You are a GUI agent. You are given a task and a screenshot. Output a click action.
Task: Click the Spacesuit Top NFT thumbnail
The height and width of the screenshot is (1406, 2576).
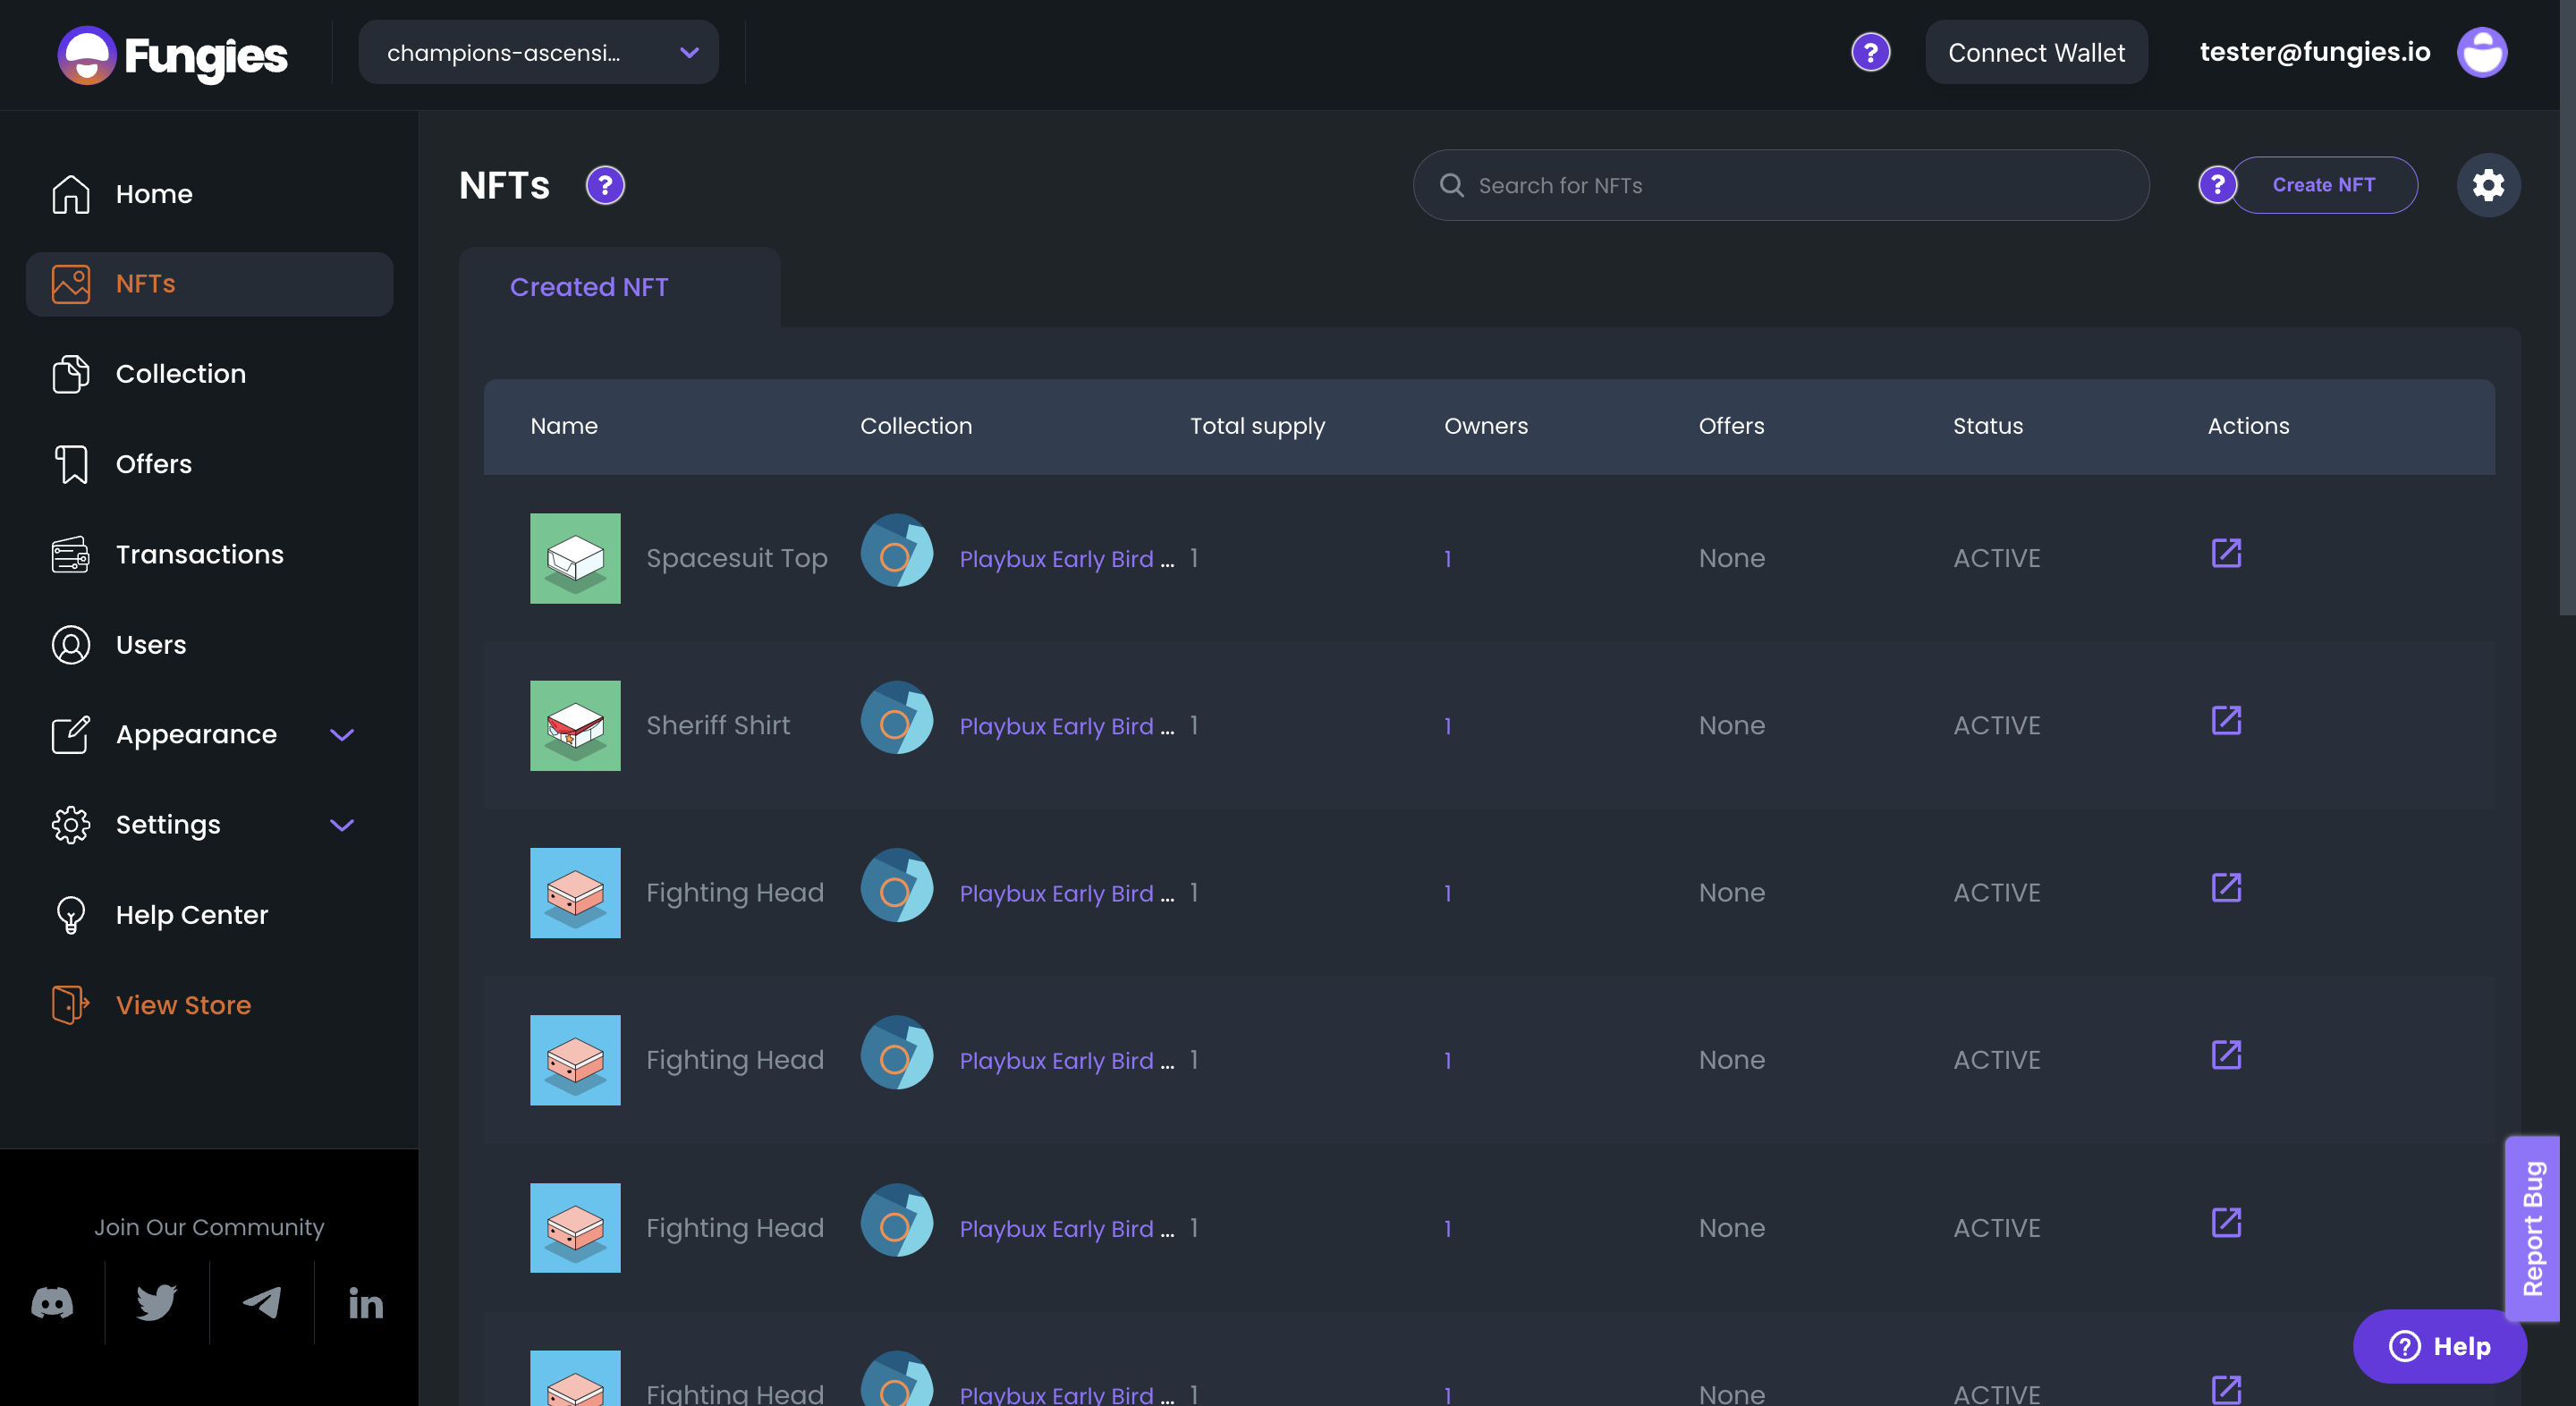pyautogui.click(x=575, y=557)
